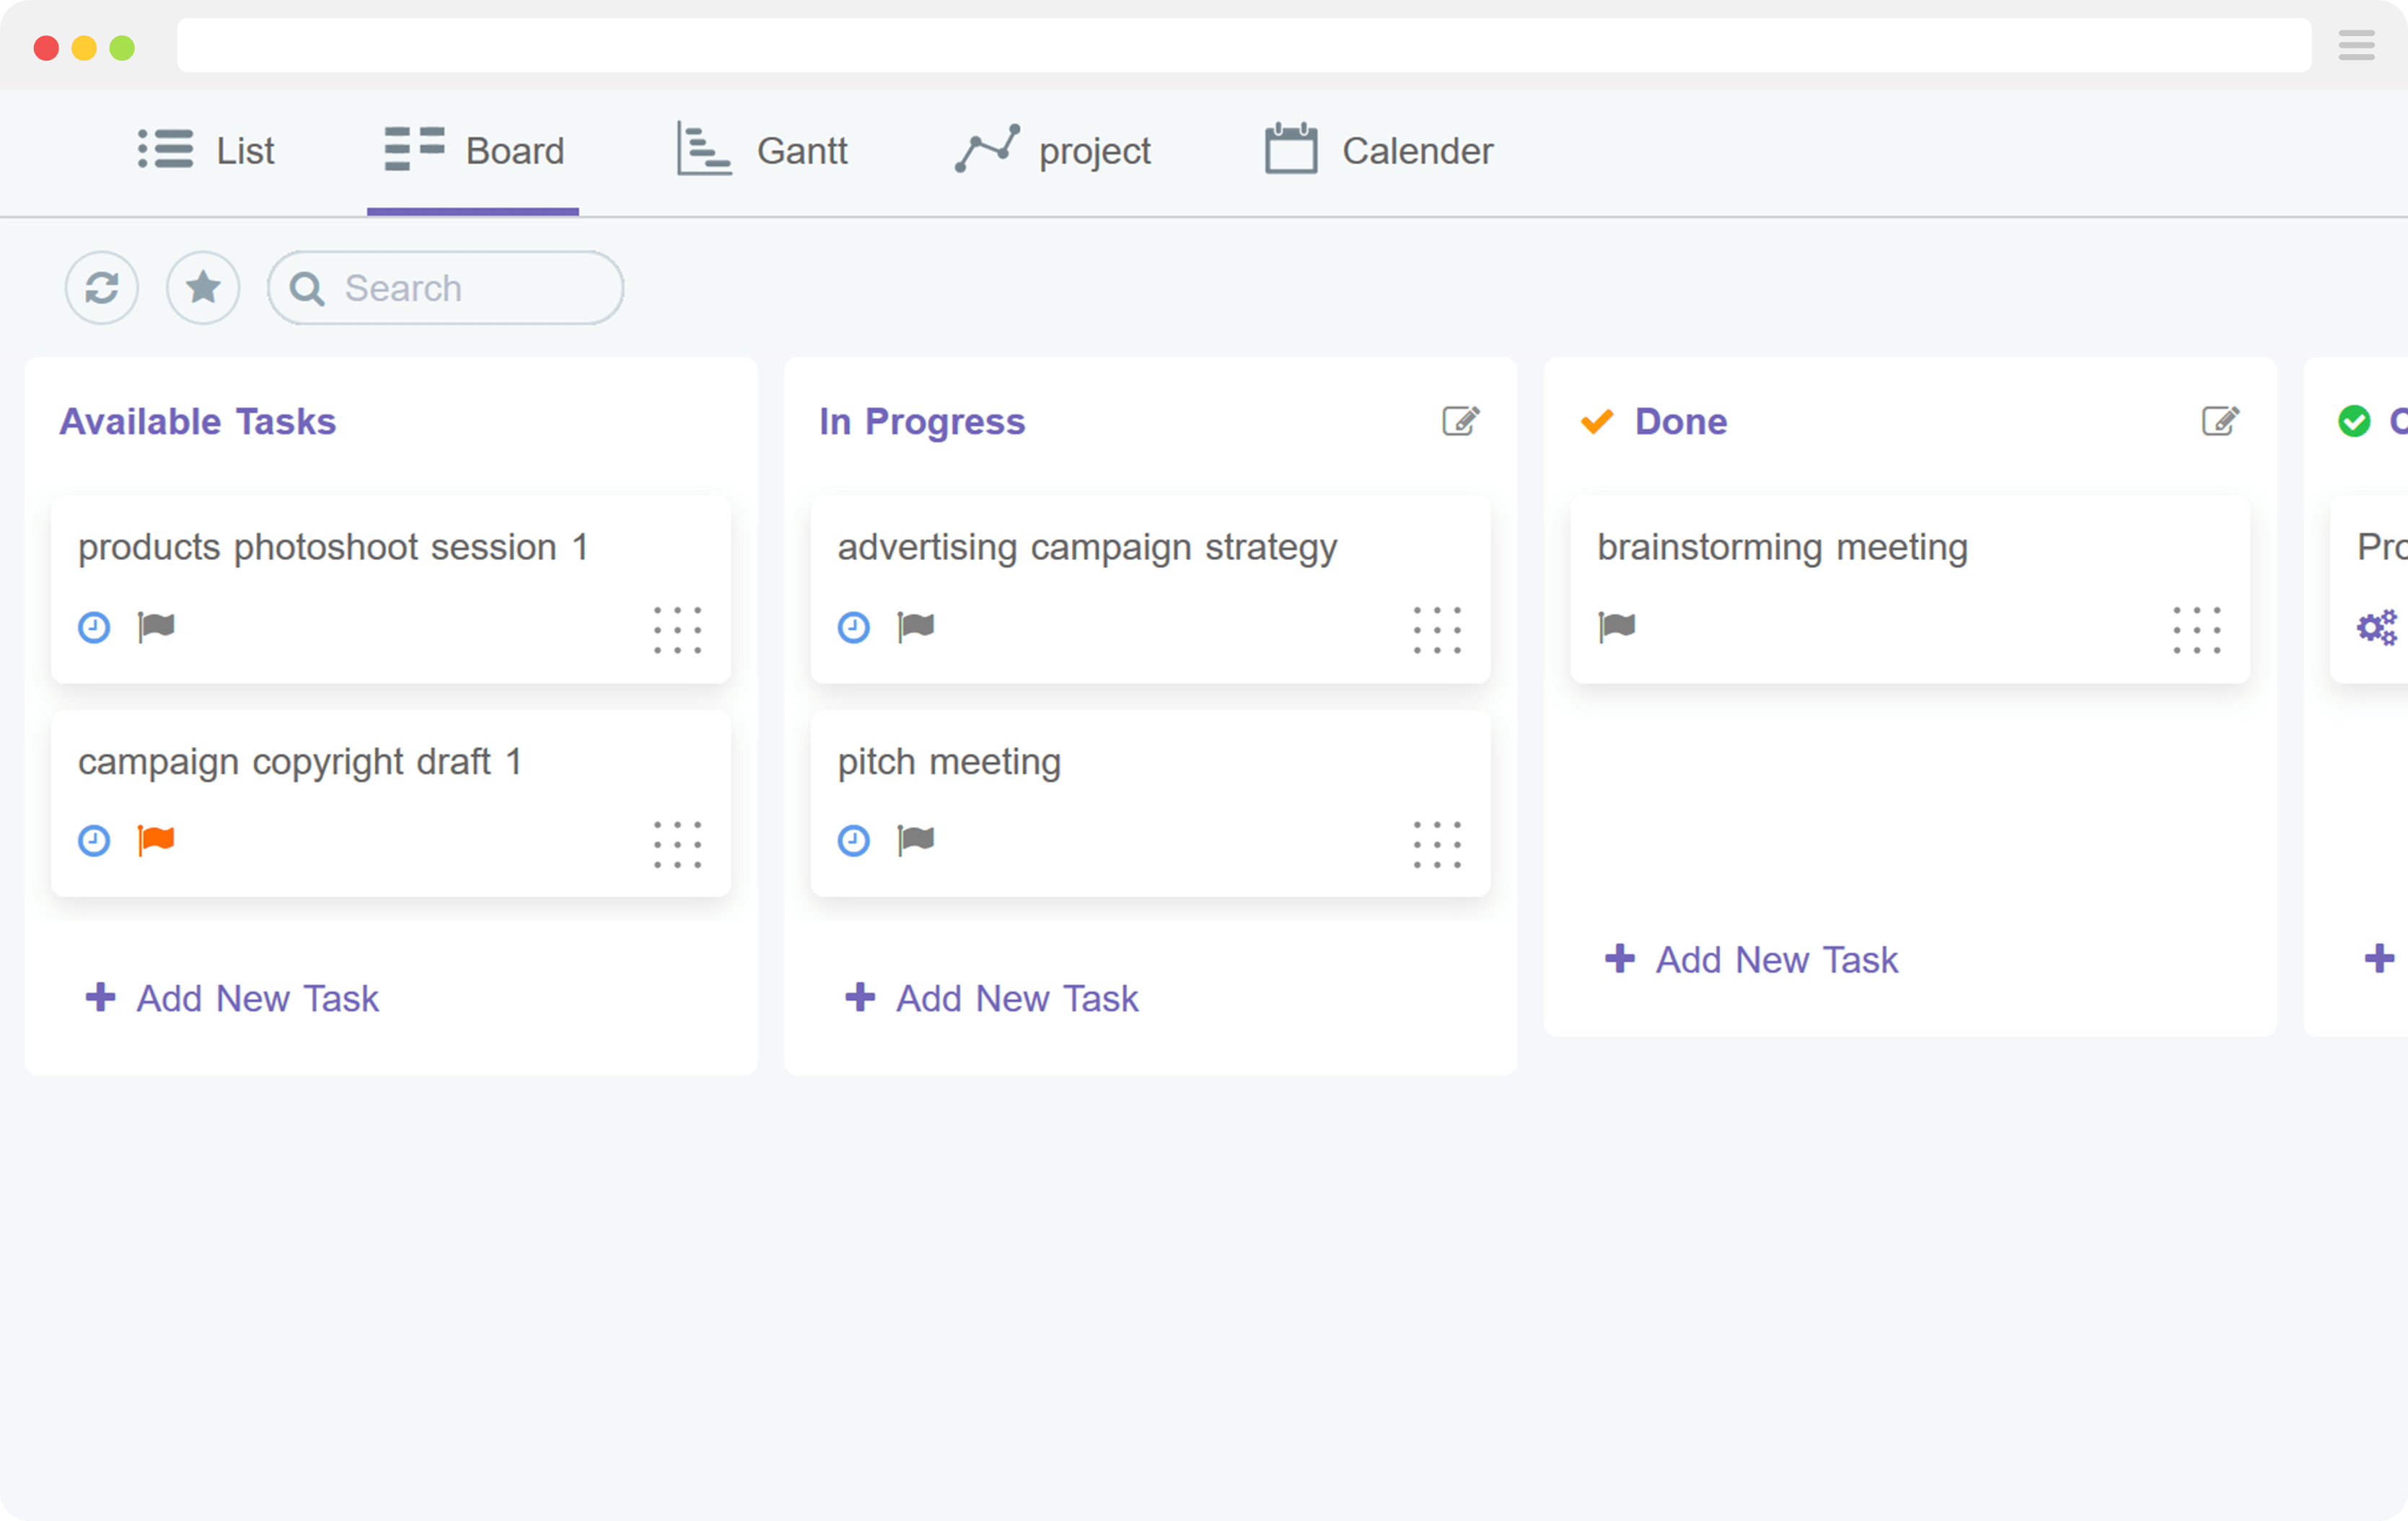The image size is (2408, 1521).
Task: Click the drag handle dots on brainstorming meeting card
Action: (x=2197, y=630)
